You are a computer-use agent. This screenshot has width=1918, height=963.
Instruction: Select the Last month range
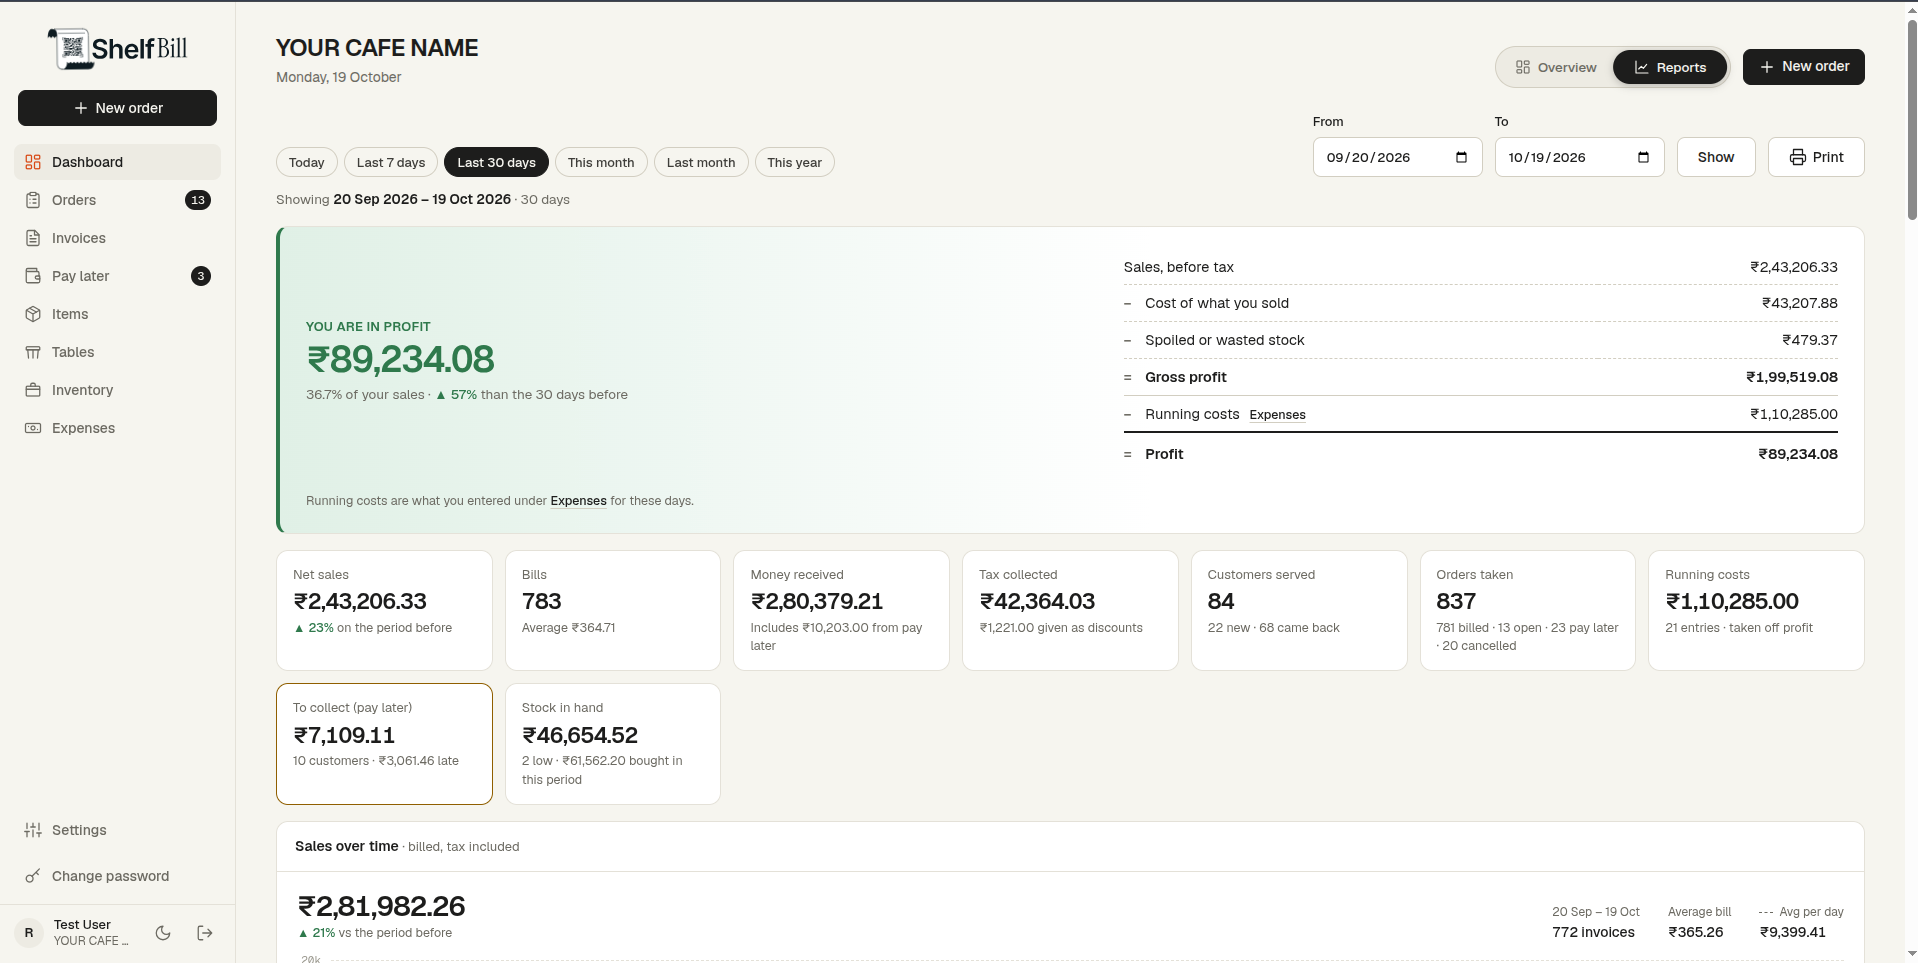coord(701,162)
